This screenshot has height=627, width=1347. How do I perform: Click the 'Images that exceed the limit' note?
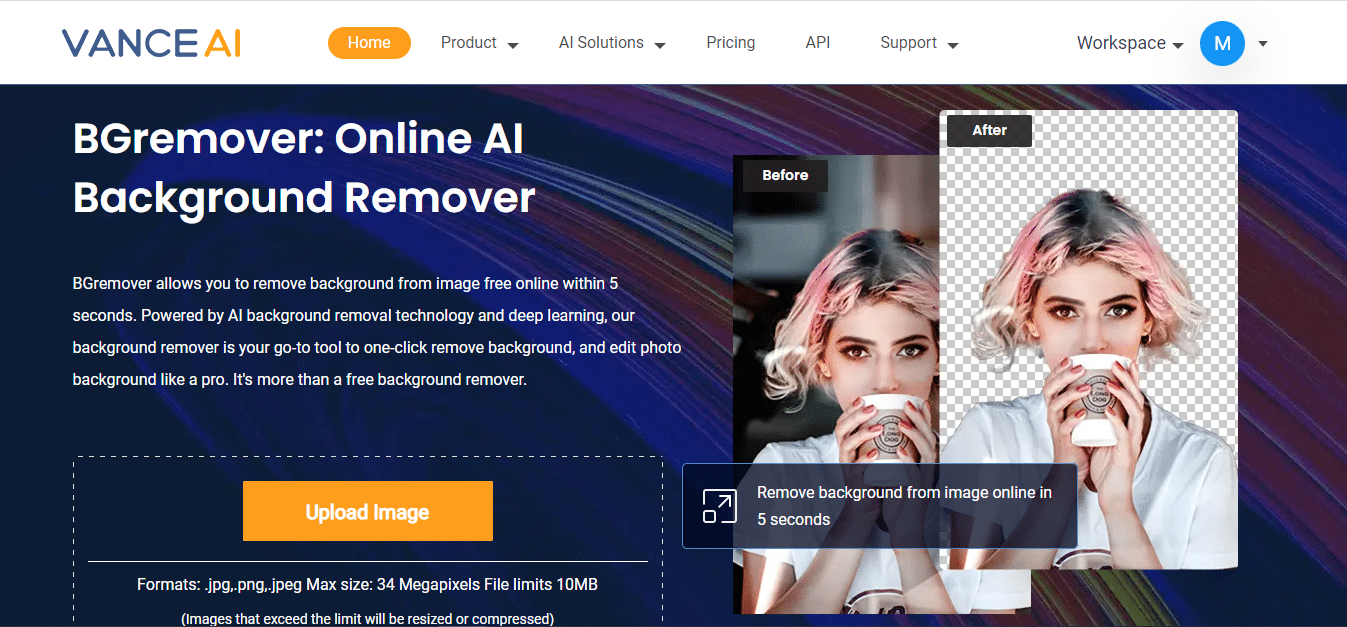[367, 619]
